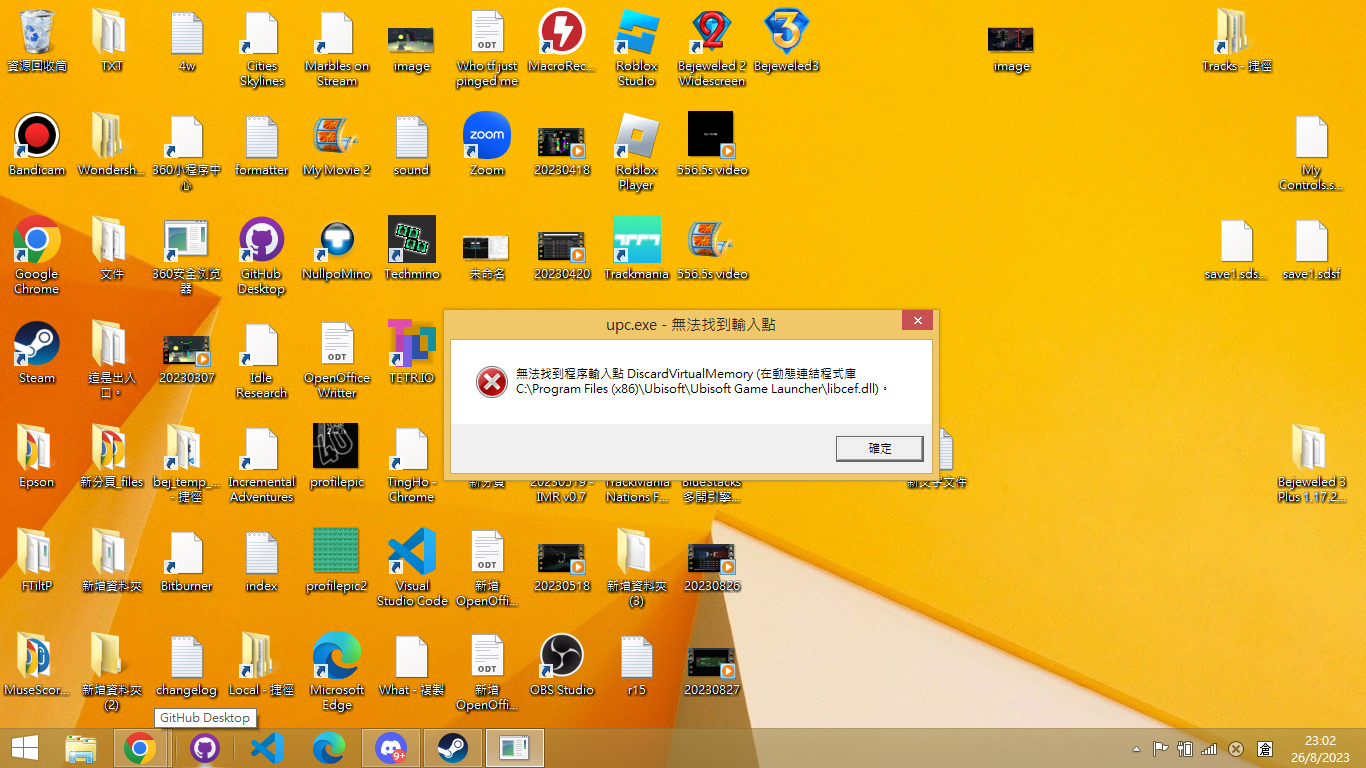Open the TETR.IO desktop icon
The height and width of the screenshot is (768, 1366).
click(x=411, y=345)
